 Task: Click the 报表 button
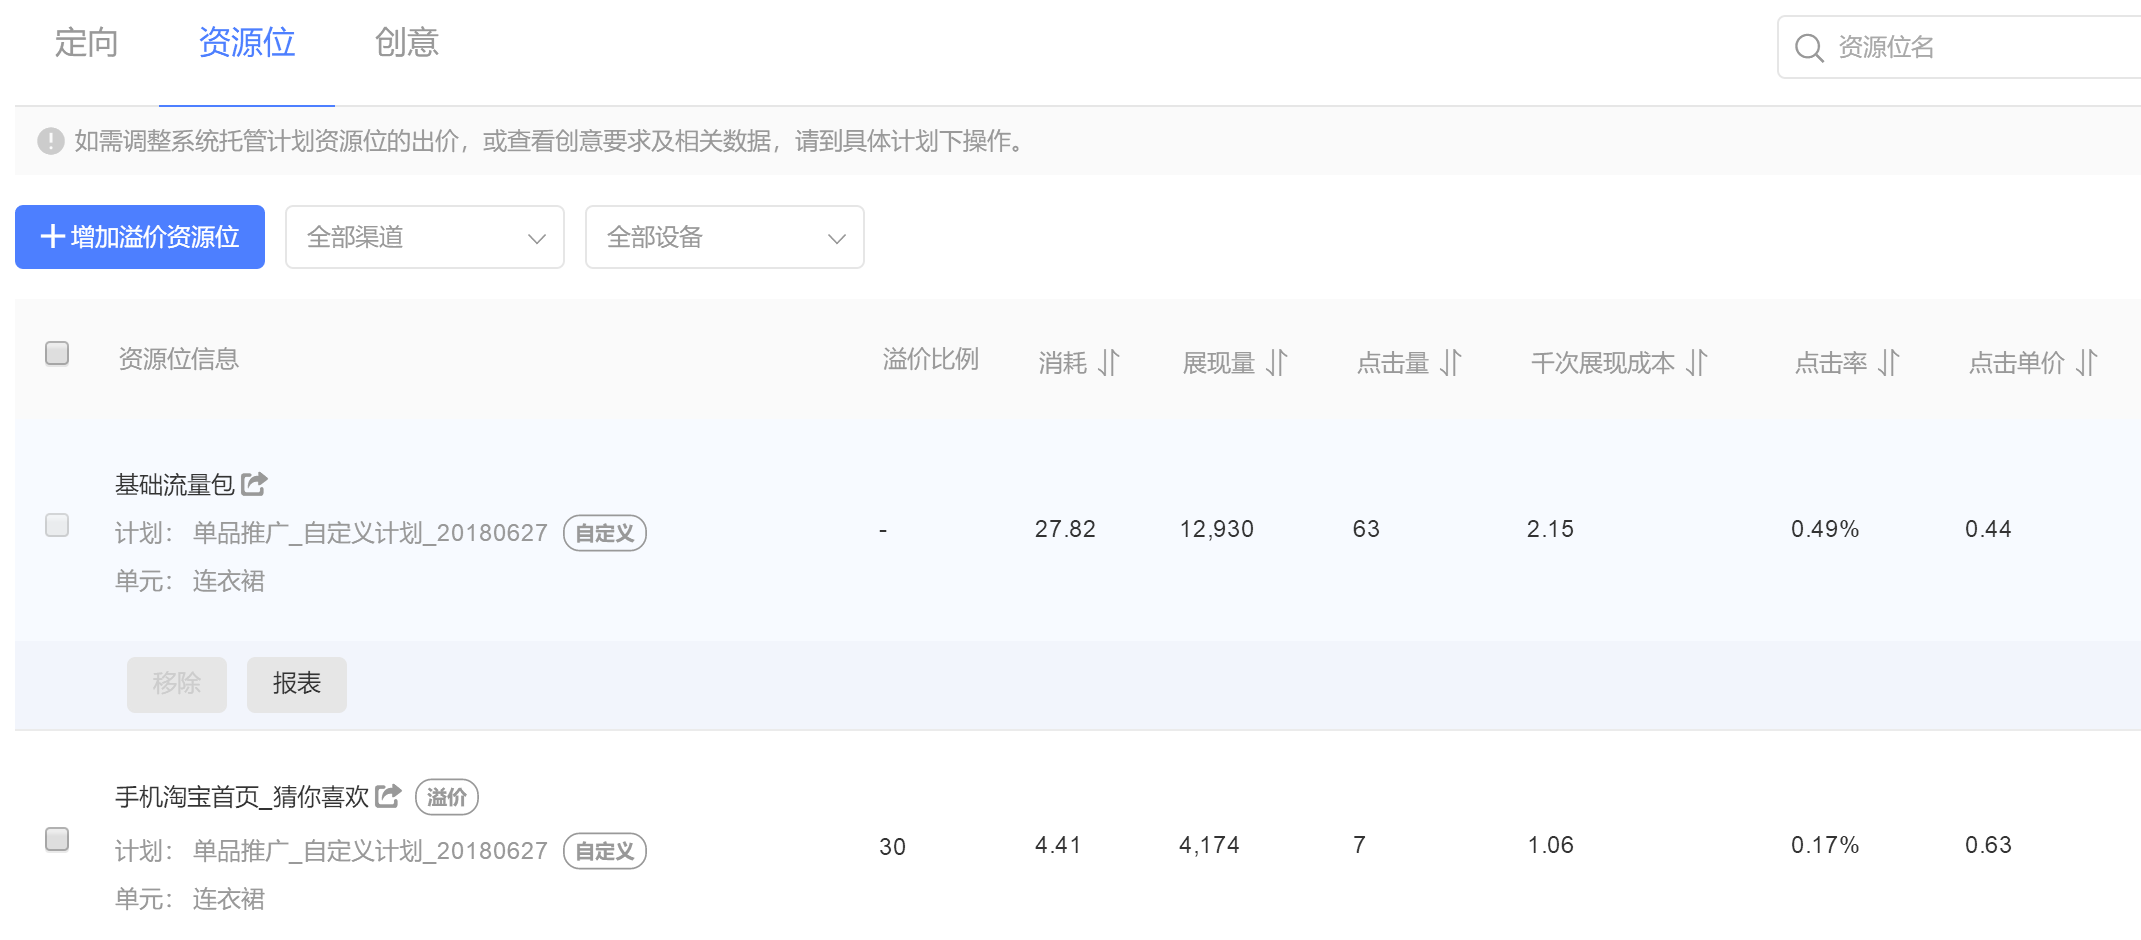pyautogui.click(x=297, y=684)
